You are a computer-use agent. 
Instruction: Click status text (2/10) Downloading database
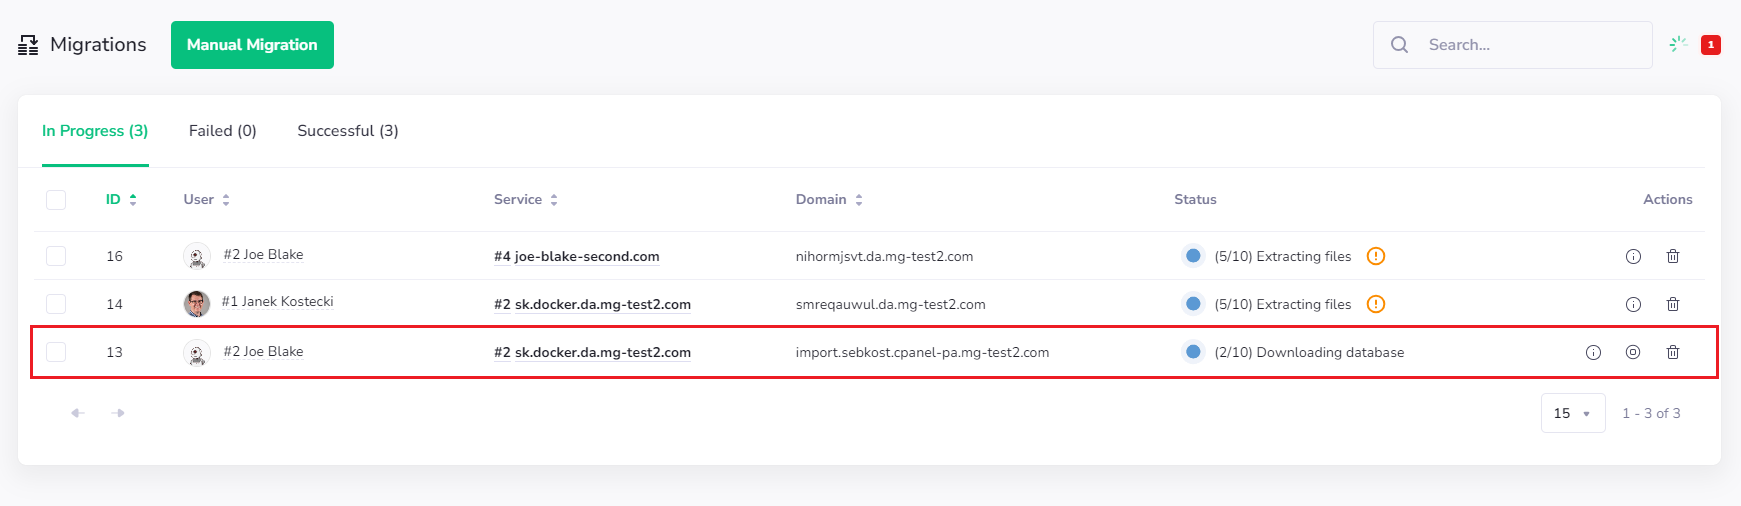click(1309, 352)
